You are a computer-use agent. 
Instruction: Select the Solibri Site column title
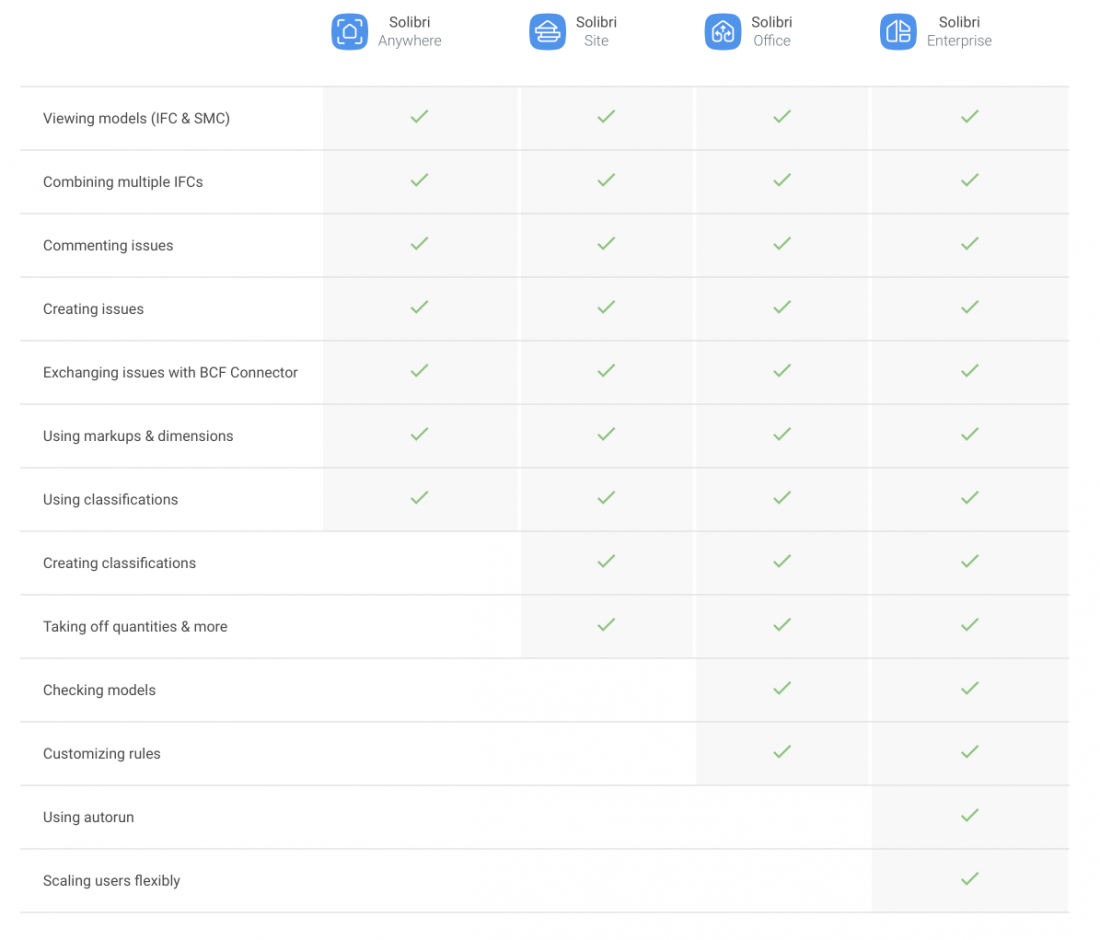click(x=596, y=32)
